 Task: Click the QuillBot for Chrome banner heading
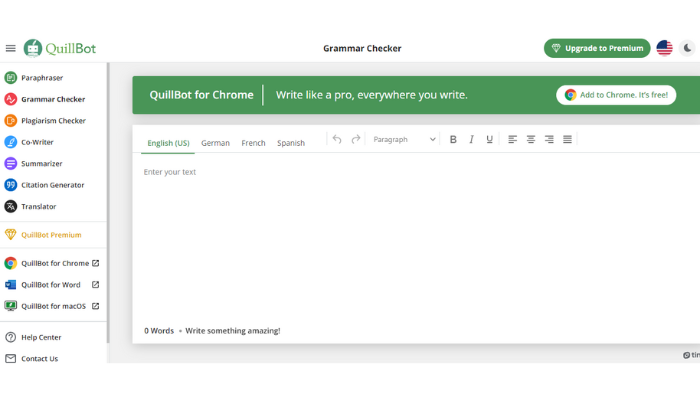pos(201,95)
